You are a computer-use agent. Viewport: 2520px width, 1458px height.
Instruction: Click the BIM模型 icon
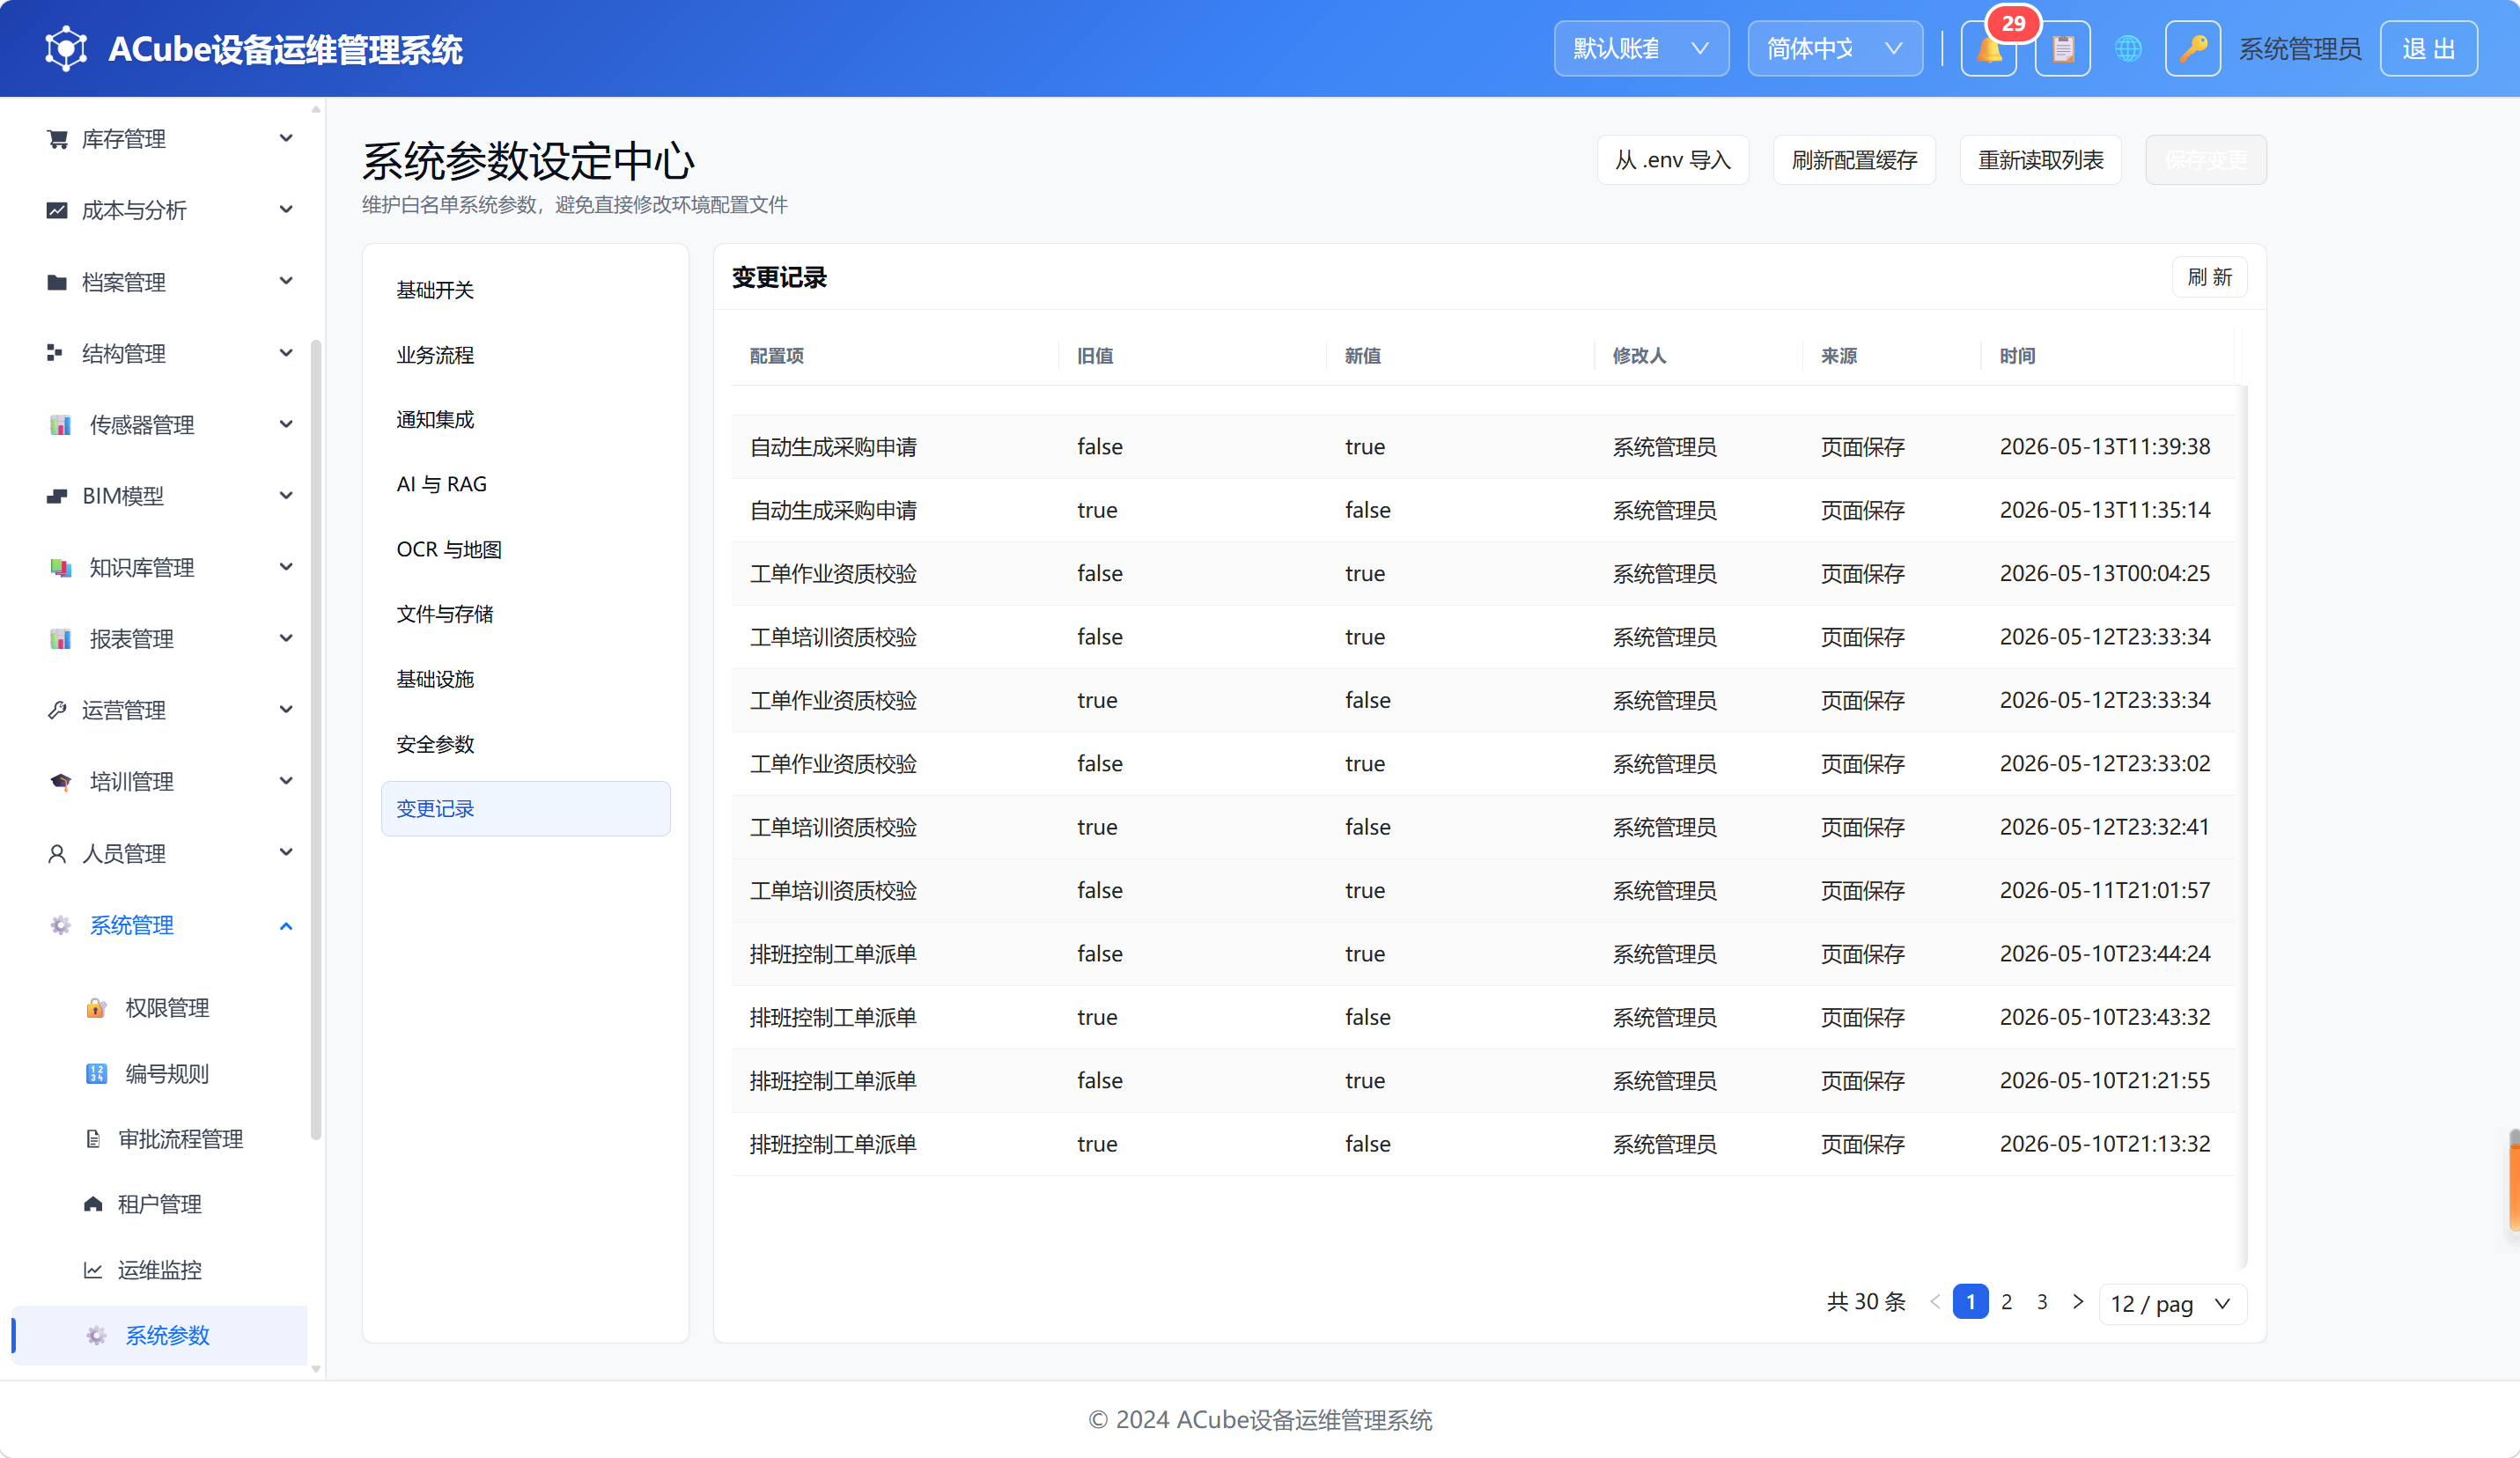(57, 496)
